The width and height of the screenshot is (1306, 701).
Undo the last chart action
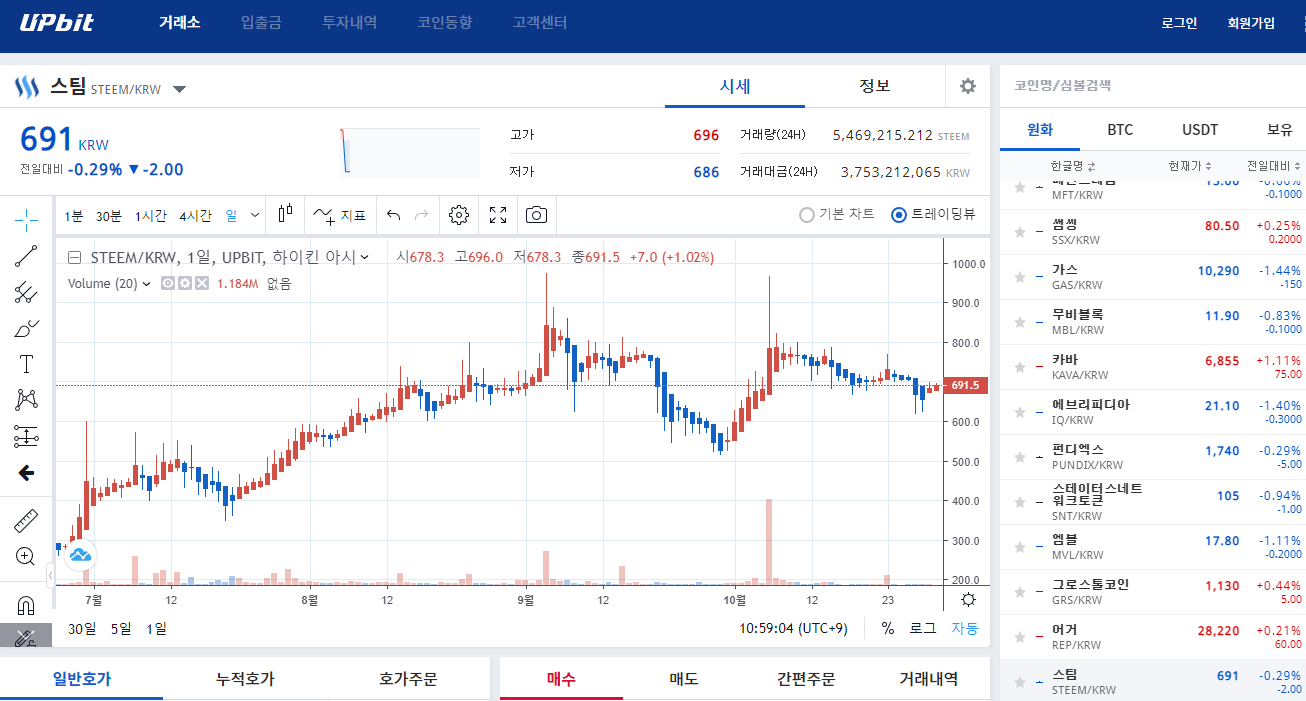(x=393, y=215)
